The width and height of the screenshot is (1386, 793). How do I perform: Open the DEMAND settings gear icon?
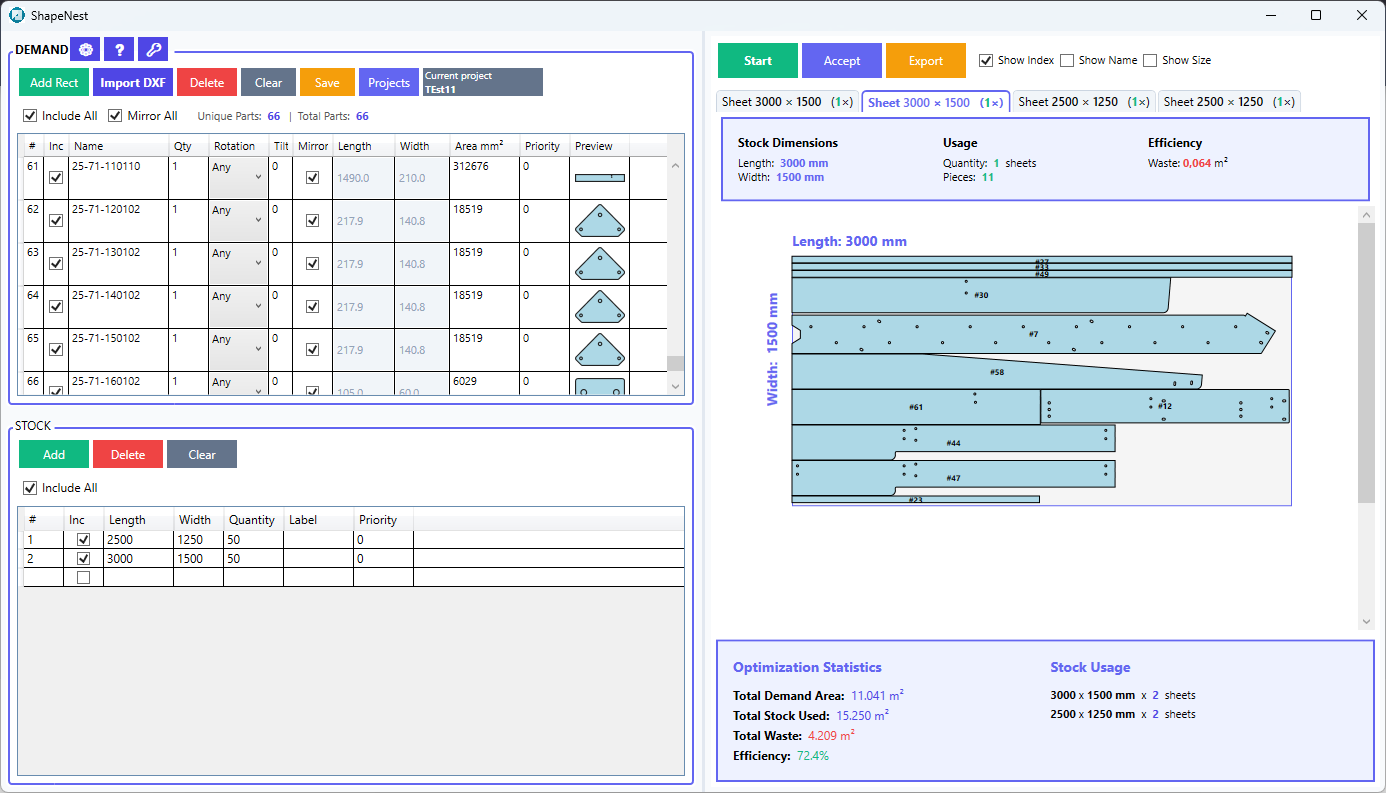click(x=85, y=48)
